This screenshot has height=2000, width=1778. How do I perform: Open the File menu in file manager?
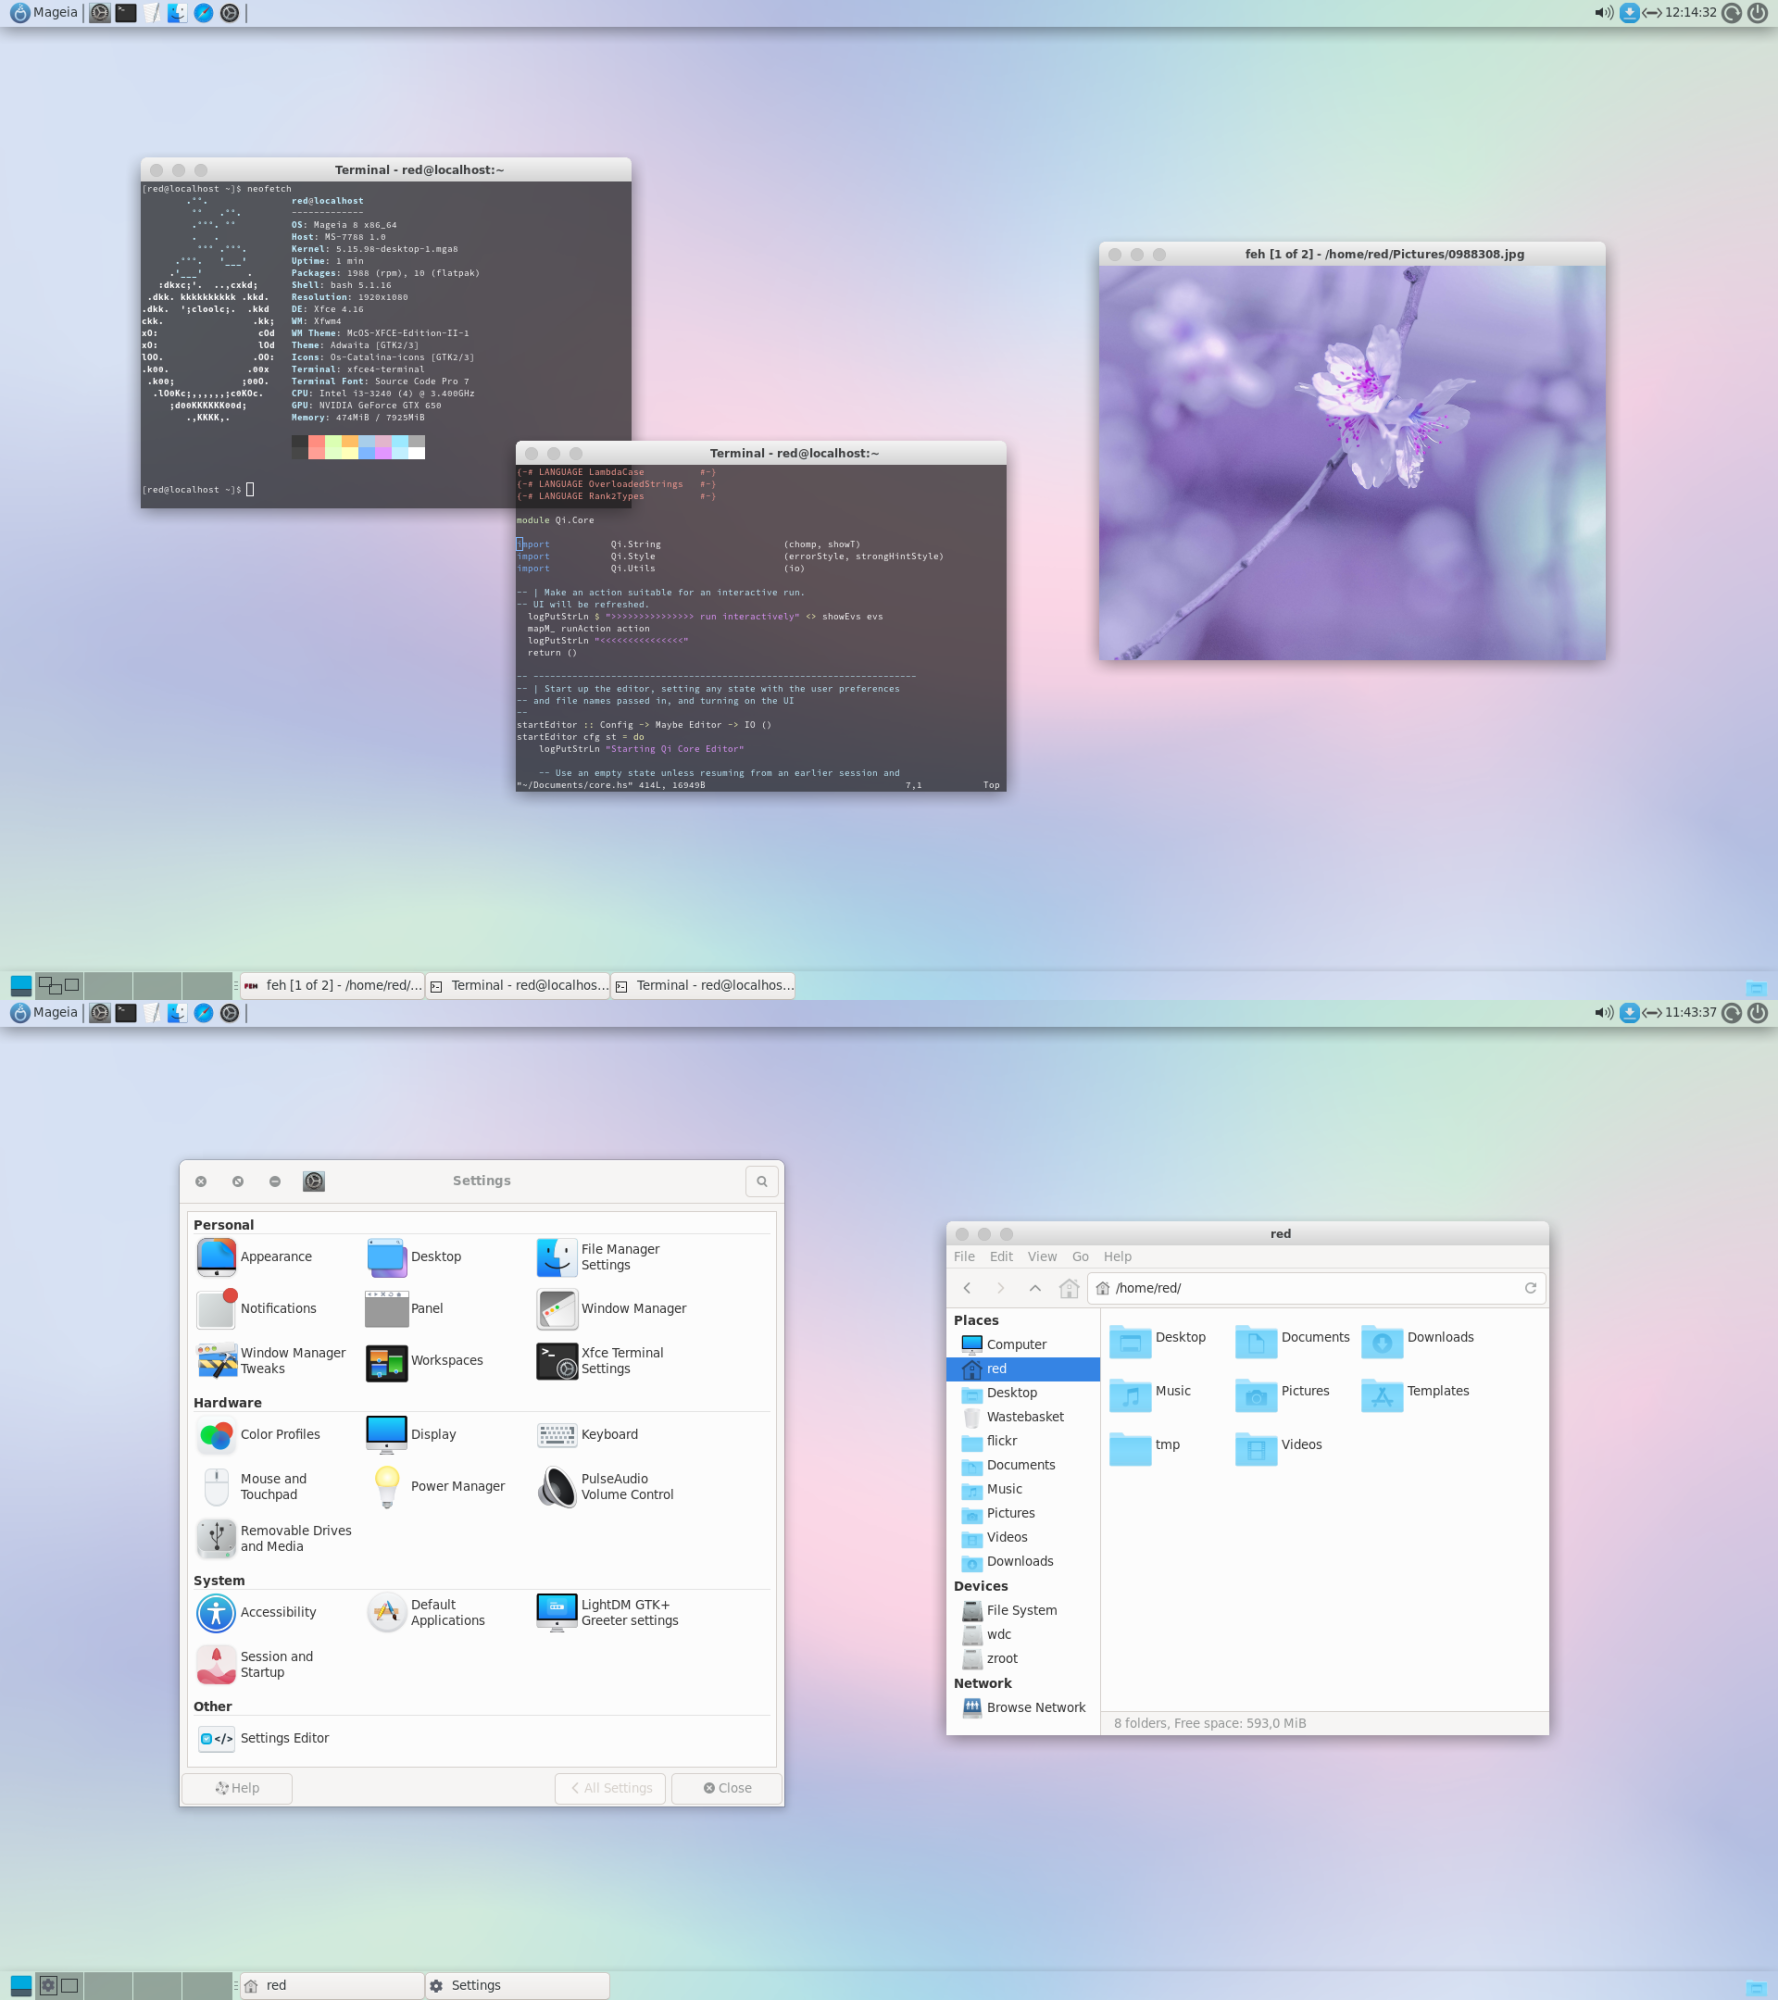[x=964, y=1257]
